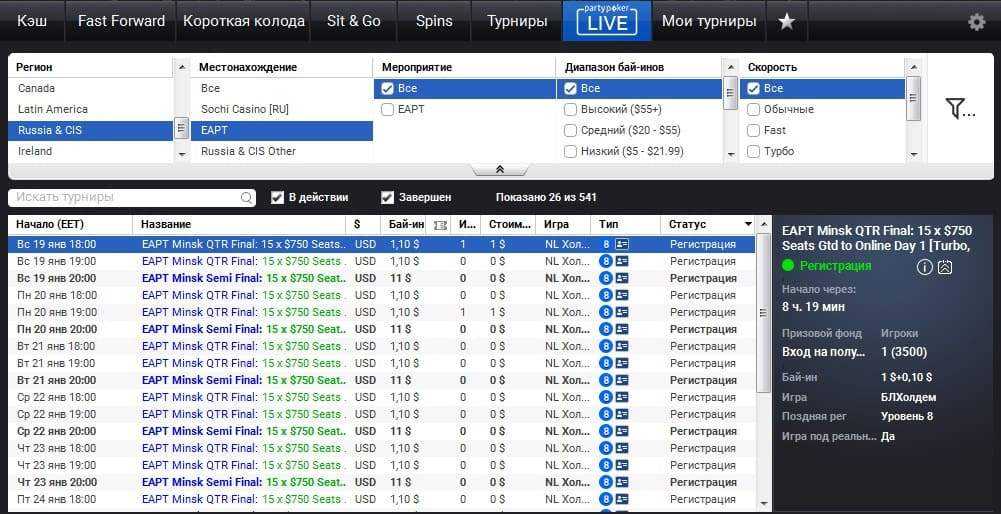
Task: Click card icon in Вс 19 янв 19:00 row
Action: click(622, 261)
